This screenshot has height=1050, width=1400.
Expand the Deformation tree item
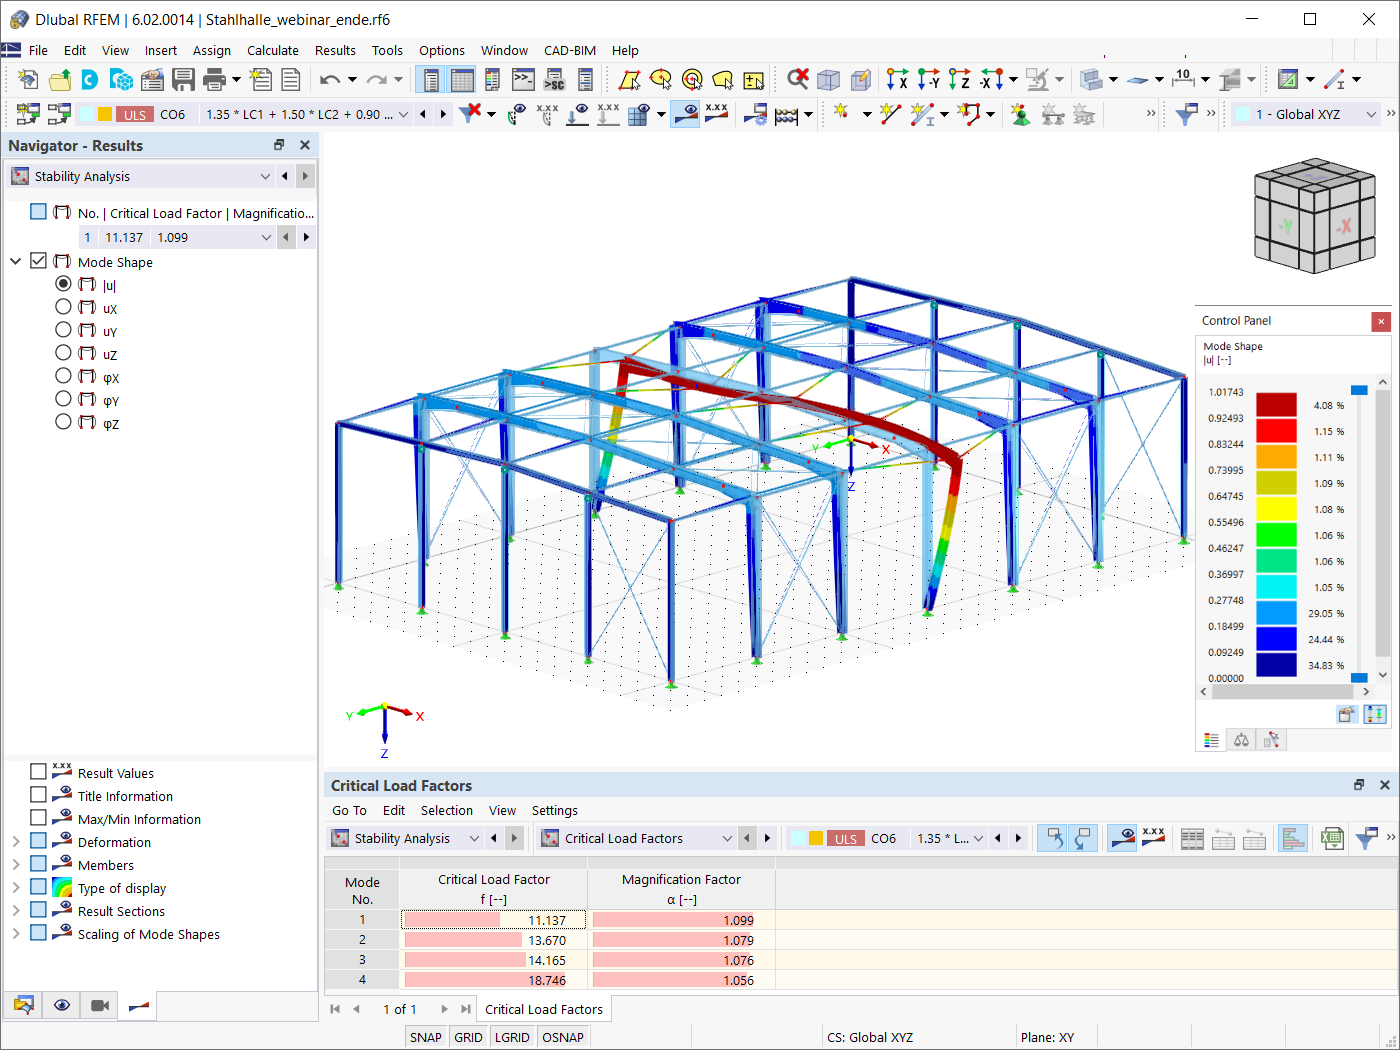17,841
